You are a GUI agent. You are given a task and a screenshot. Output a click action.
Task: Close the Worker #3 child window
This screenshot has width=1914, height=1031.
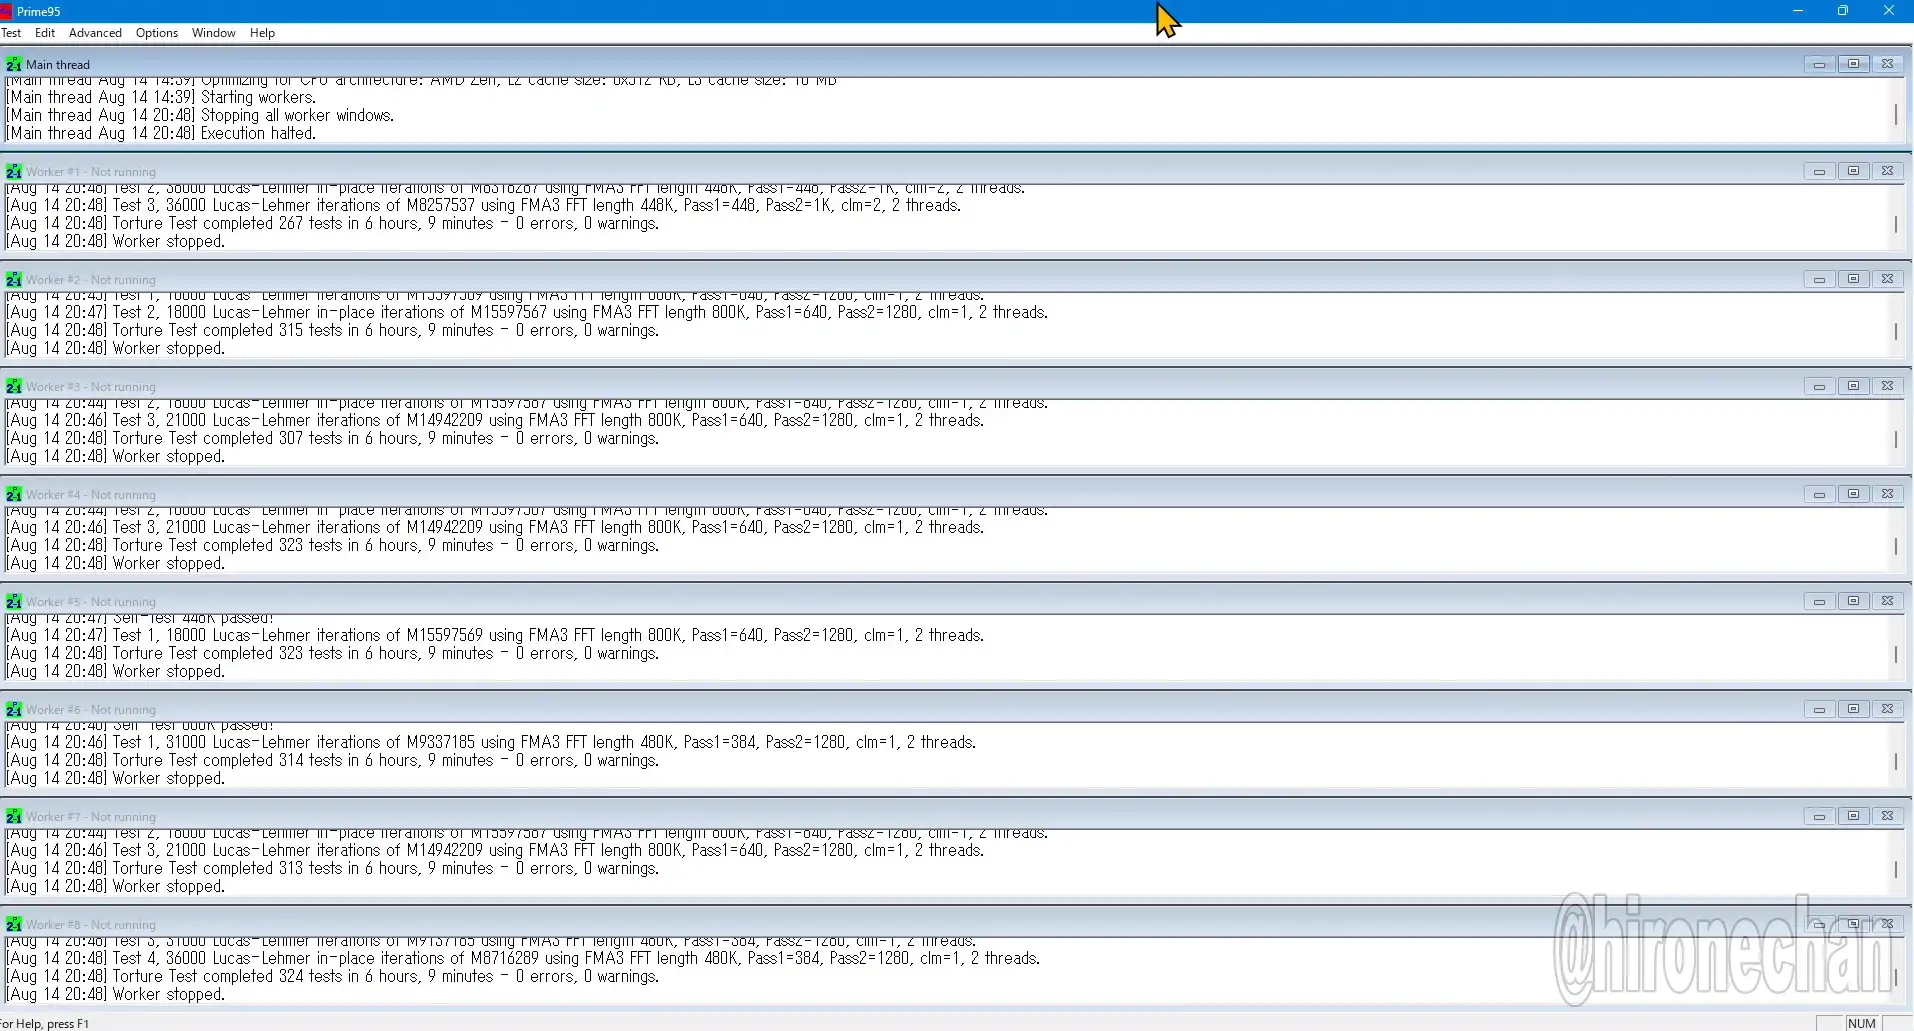pyautogui.click(x=1887, y=386)
